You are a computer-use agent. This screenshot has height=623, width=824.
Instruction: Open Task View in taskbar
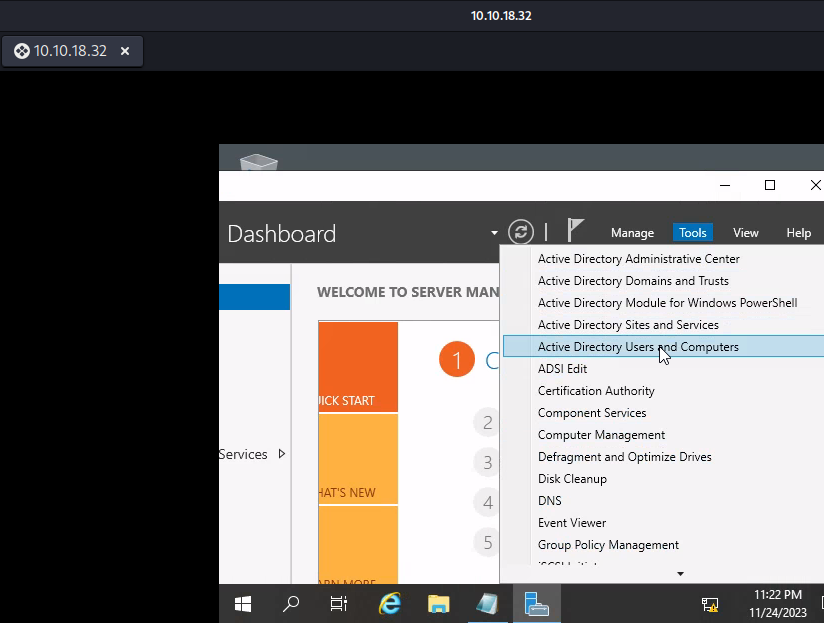(339, 604)
